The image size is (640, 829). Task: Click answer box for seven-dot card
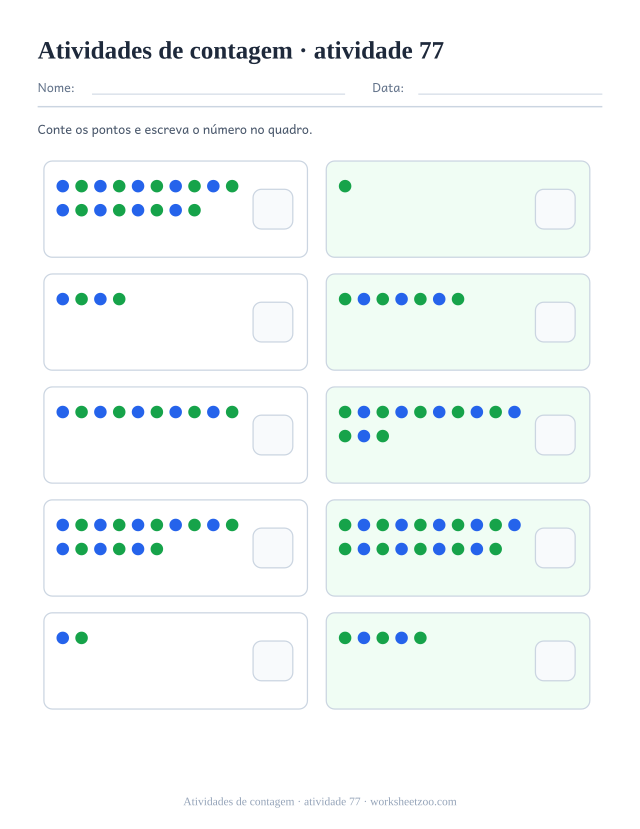(x=555, y=322)
